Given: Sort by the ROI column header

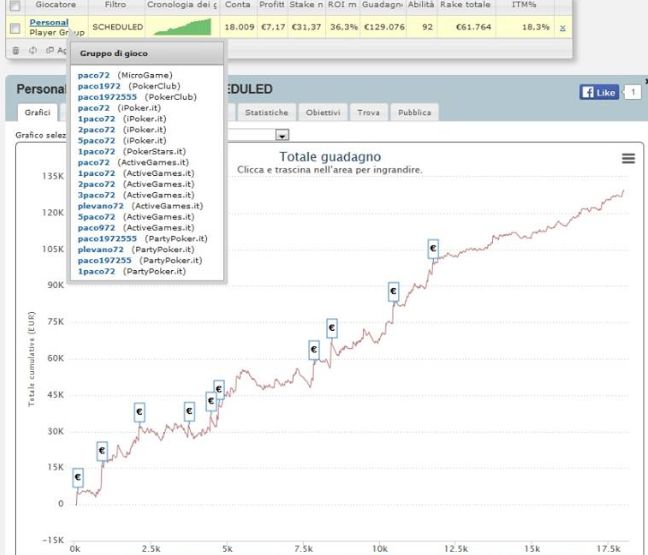Looking at the screenshot, I should click(342, 5).
